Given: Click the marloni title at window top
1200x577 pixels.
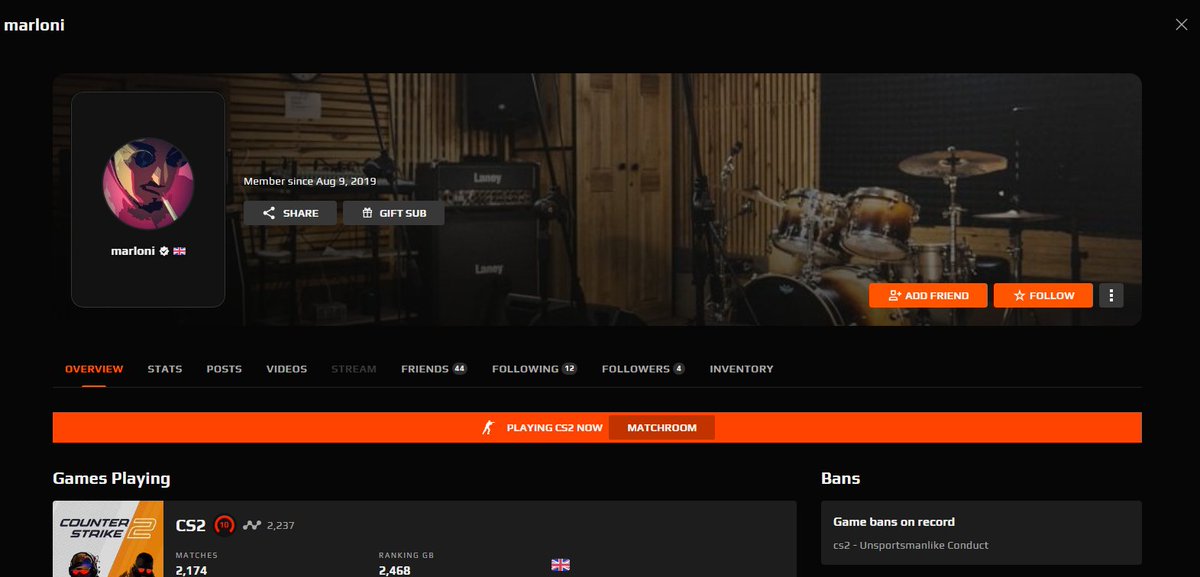Looking at the screenshot, I should click(x=34, y=25).
